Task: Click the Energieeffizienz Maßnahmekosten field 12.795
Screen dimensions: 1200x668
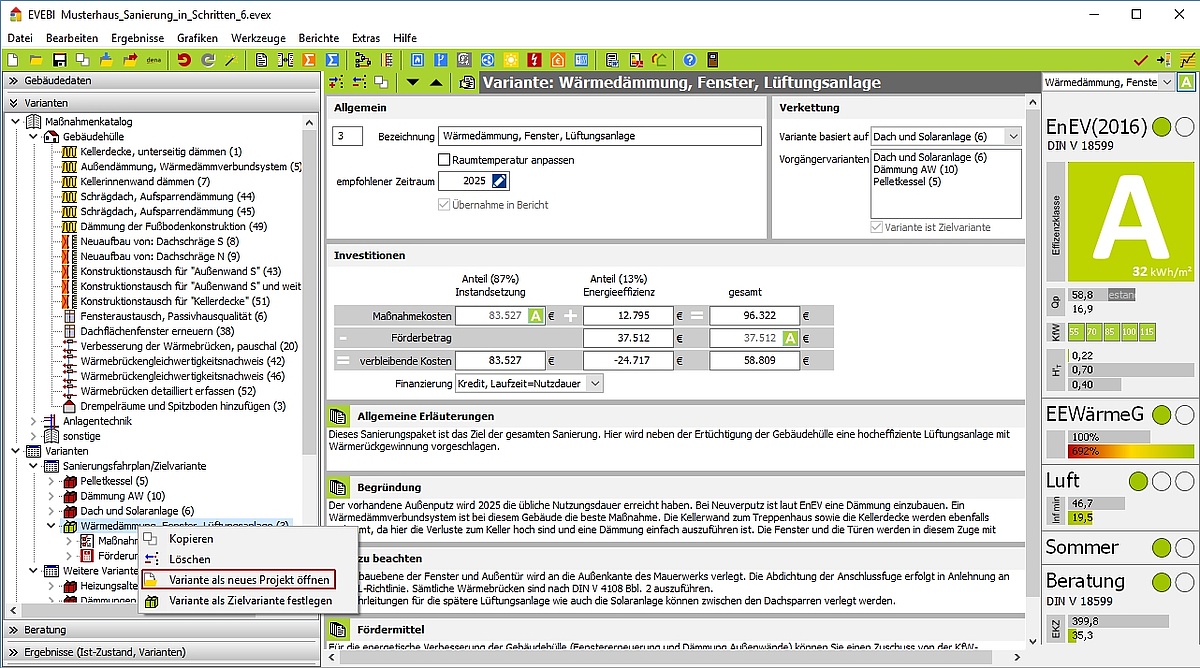Action: pos(629,316)
